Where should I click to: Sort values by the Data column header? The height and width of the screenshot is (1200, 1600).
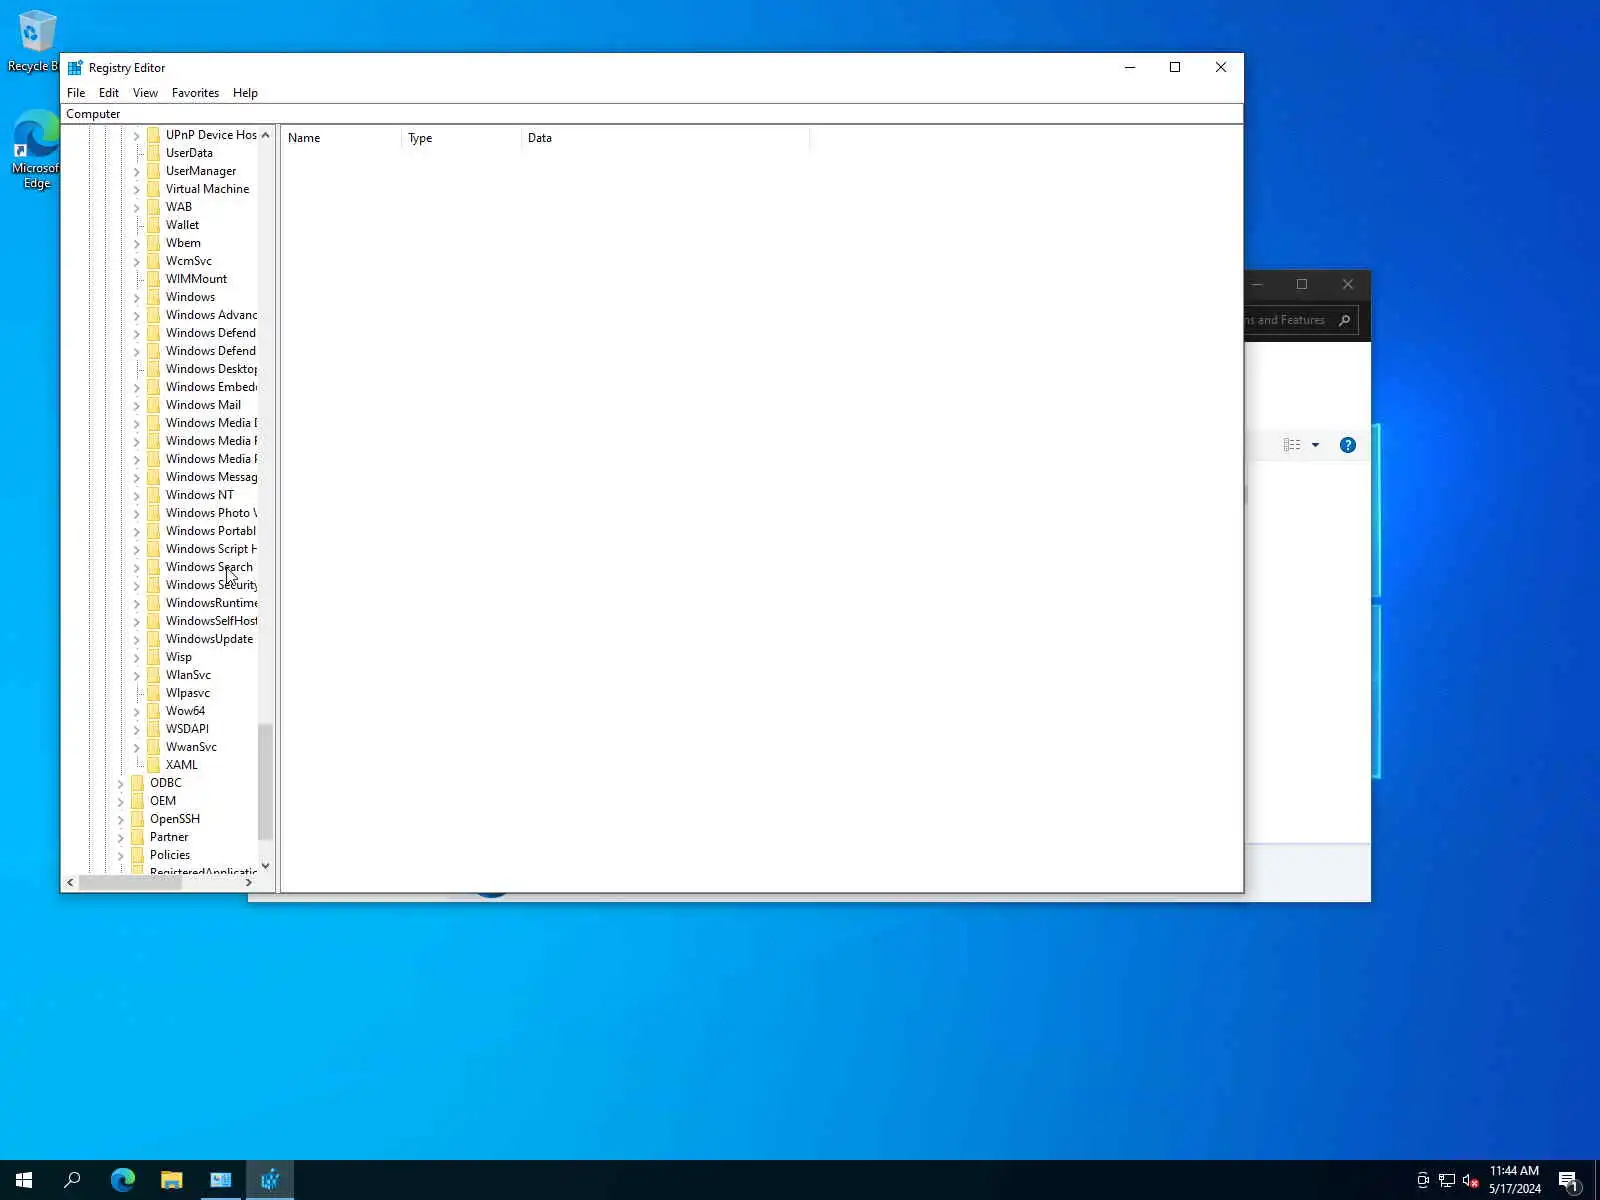(665, 138)
